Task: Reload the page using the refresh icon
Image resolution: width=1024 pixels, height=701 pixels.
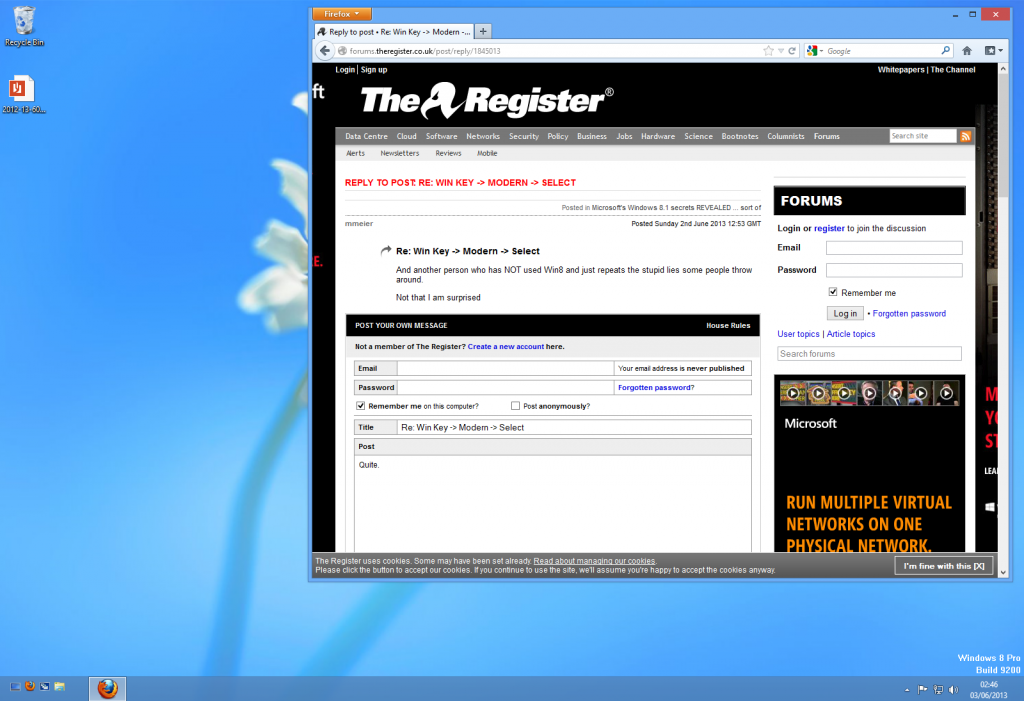Action: click(x=792, y=51)
